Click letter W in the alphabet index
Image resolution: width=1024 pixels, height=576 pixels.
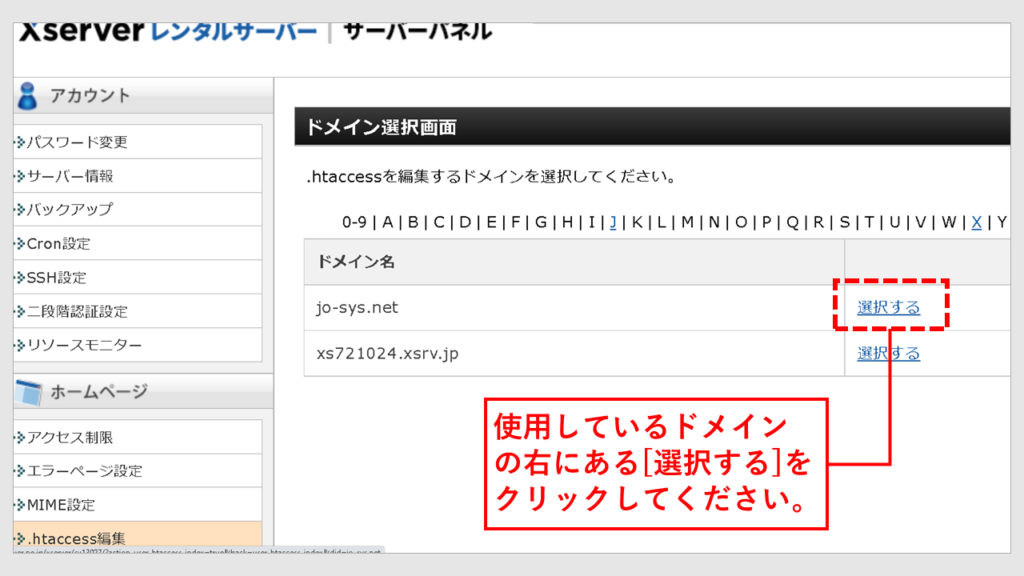(x=948, y=222)
